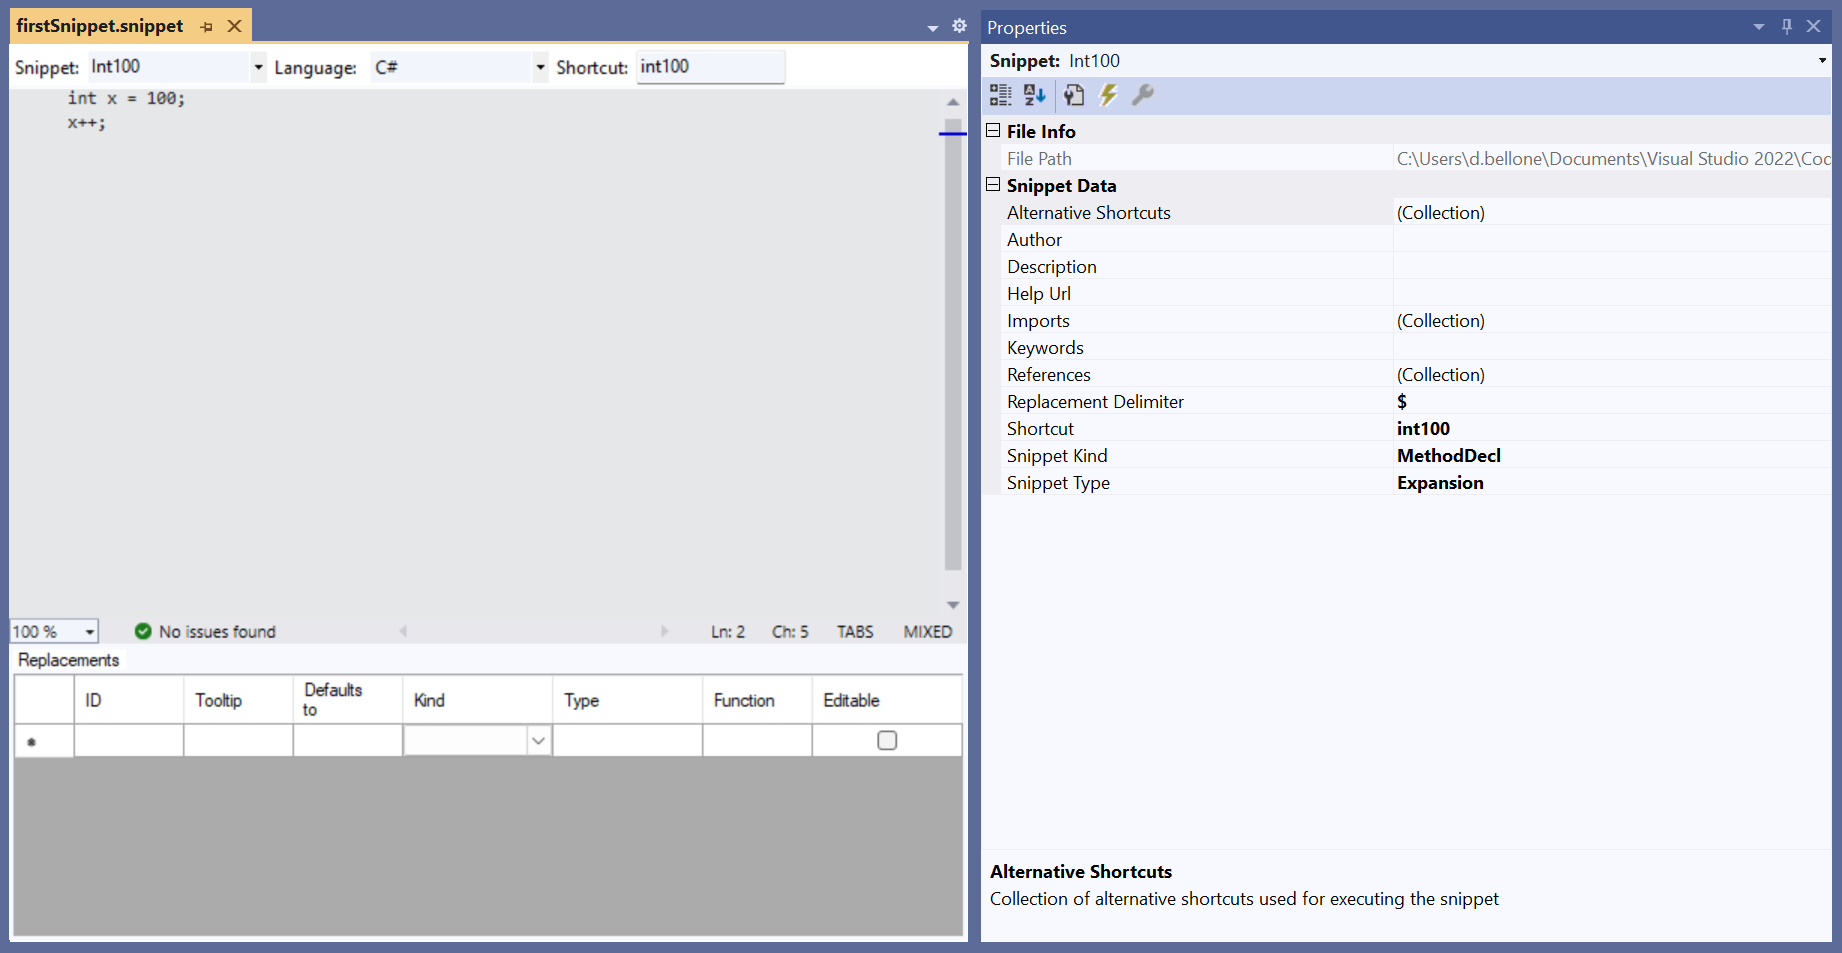The image size is (1842, 953).
Task: Toggle the Editable checkbox in Replacements row
Action: (x=887, y=740)
